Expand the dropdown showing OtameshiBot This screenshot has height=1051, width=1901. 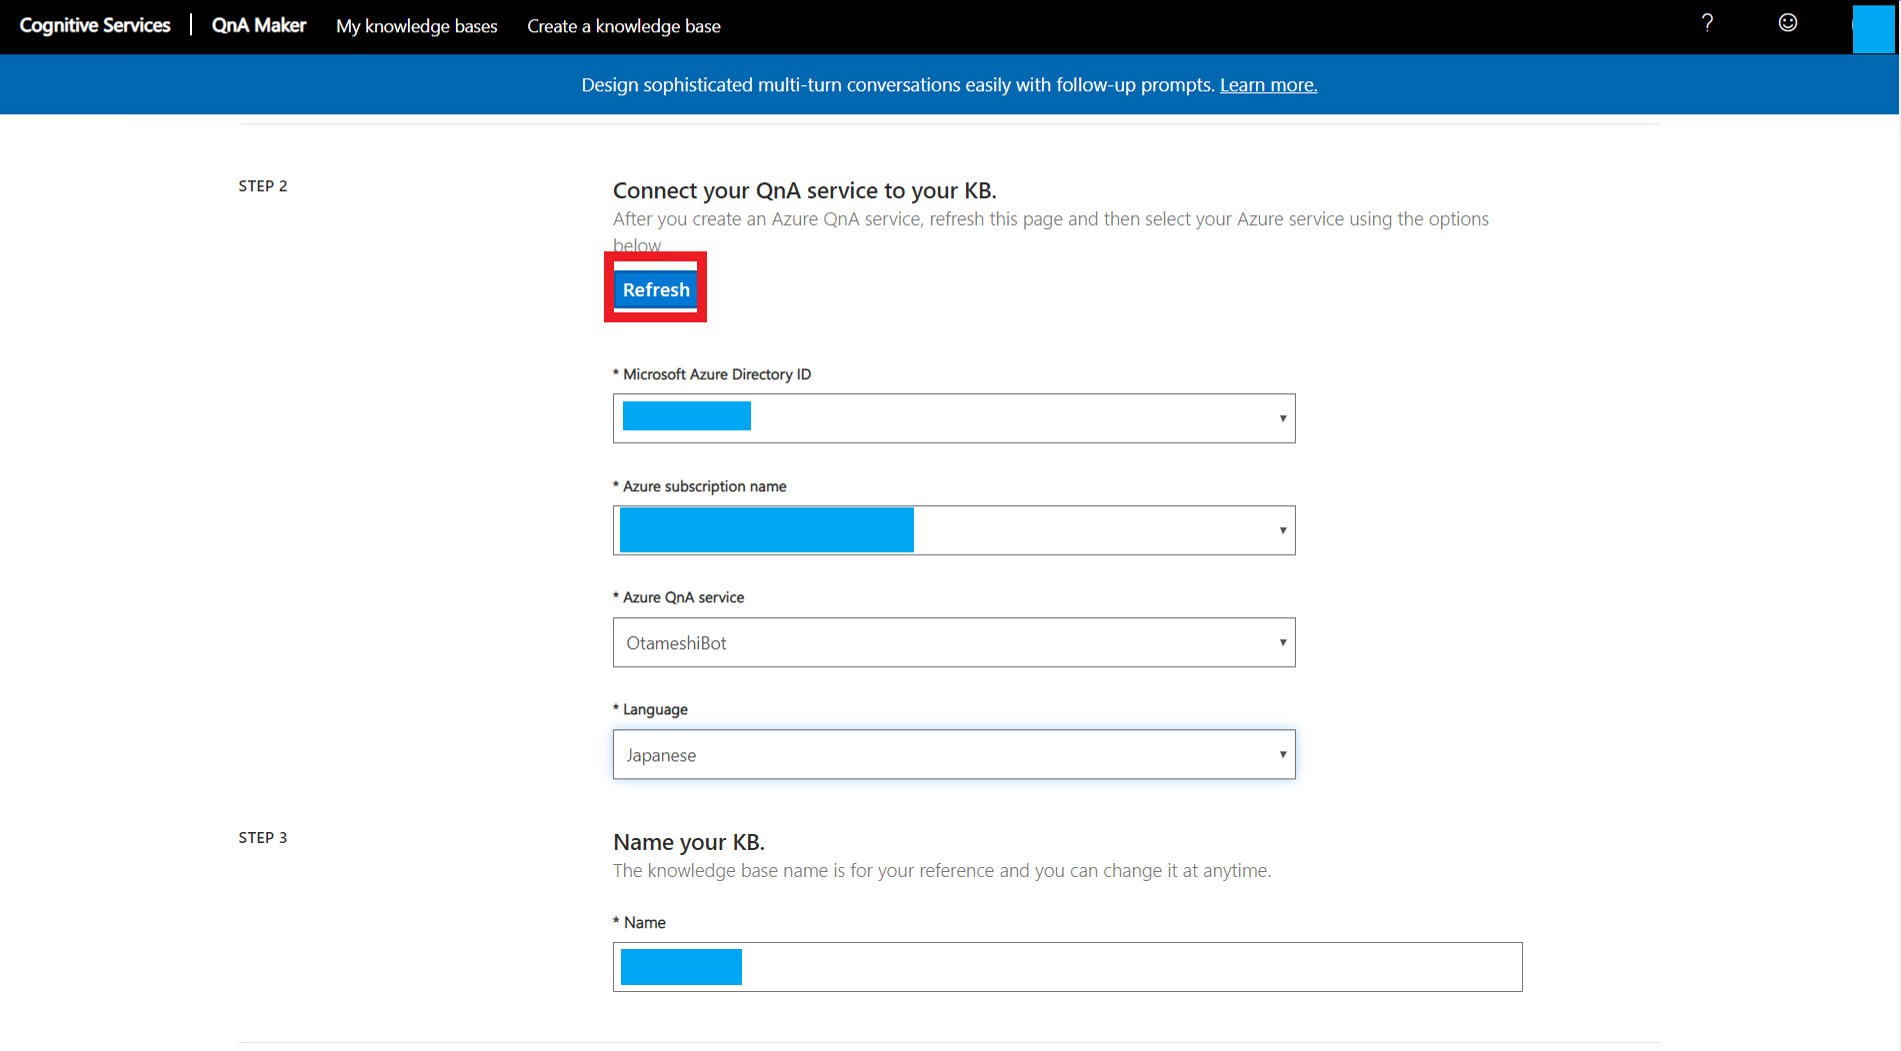point(953,642)
